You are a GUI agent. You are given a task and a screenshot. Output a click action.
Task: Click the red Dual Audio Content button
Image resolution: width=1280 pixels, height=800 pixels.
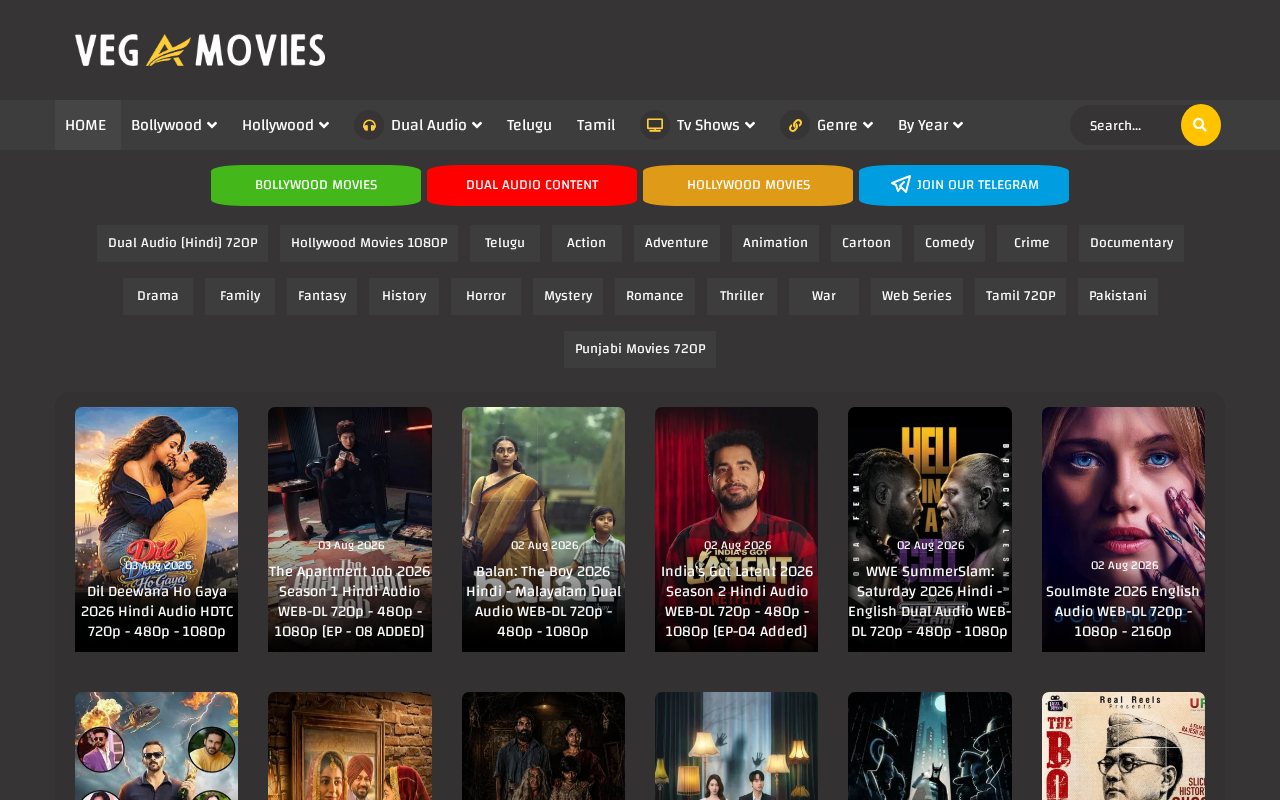point(532,185)
